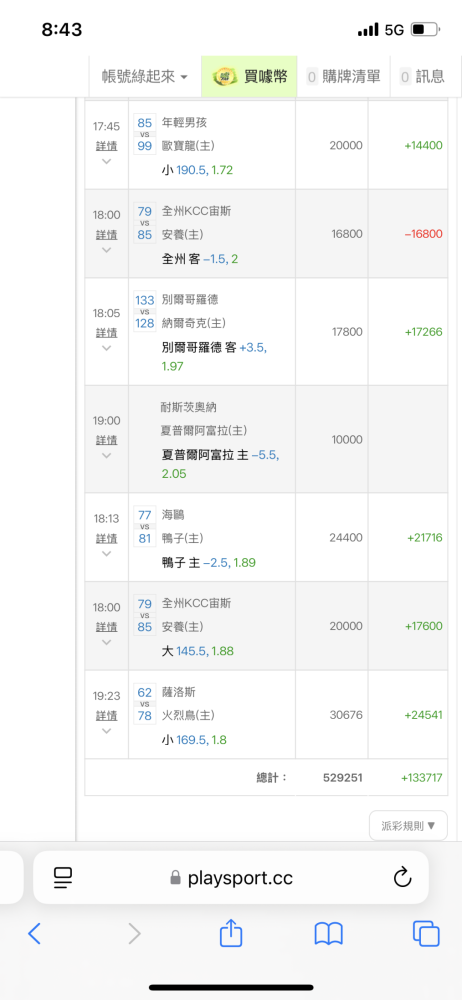
Task: Open 詳情 link for the 18:13 game
Action: 107,538
